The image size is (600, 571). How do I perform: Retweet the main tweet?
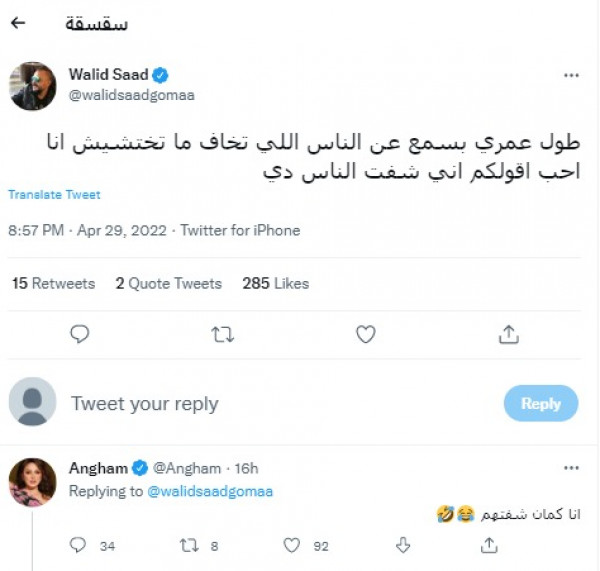[222, 334]
